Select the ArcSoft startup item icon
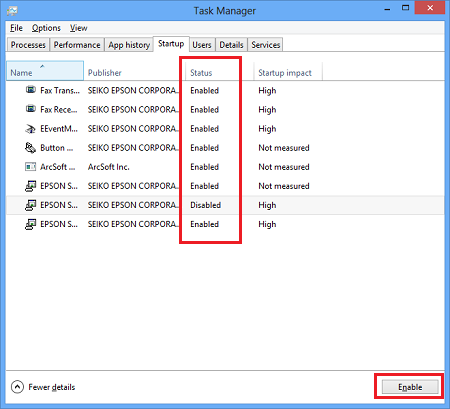The image size is (450, 409). tap(31, 166)
